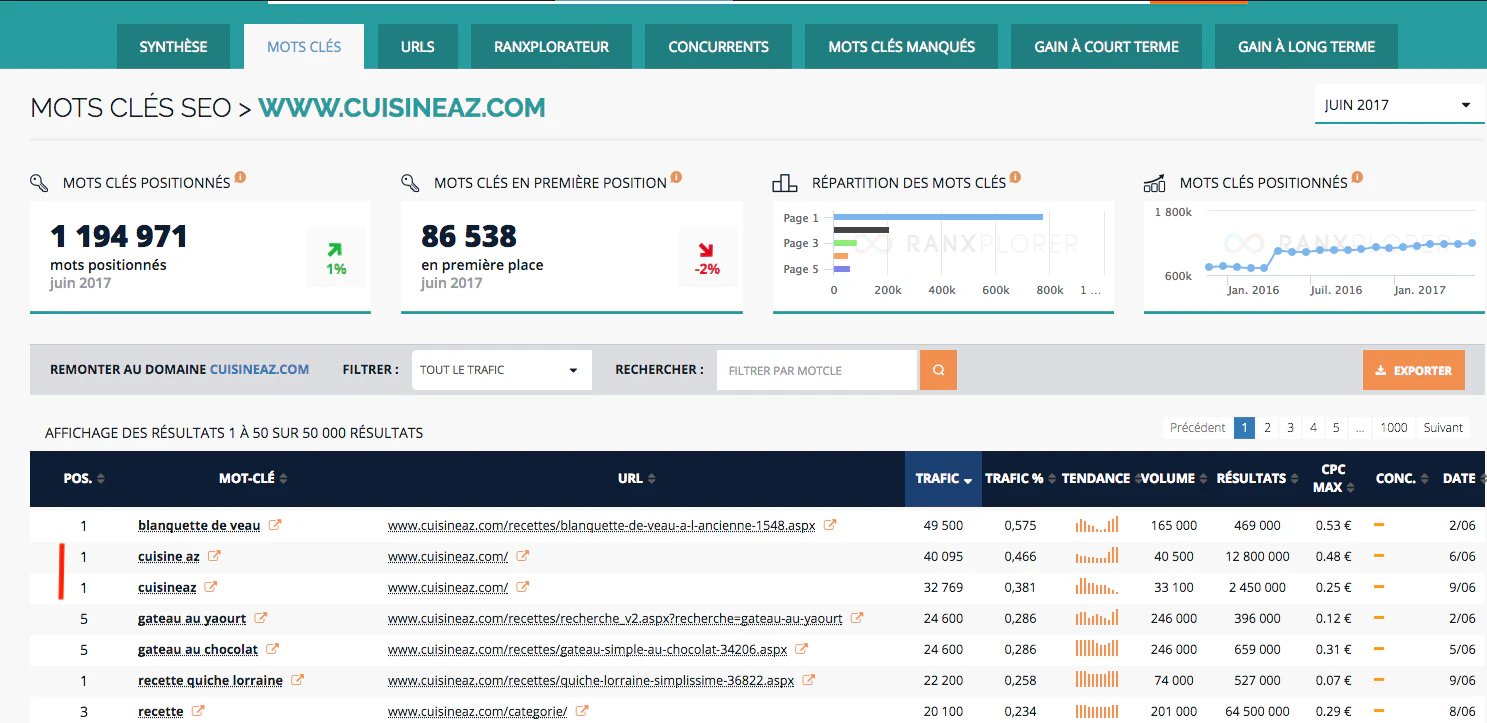Open the recette keyword link
This screenshot has height=723, width=1487.
click(x=161, y=712)
